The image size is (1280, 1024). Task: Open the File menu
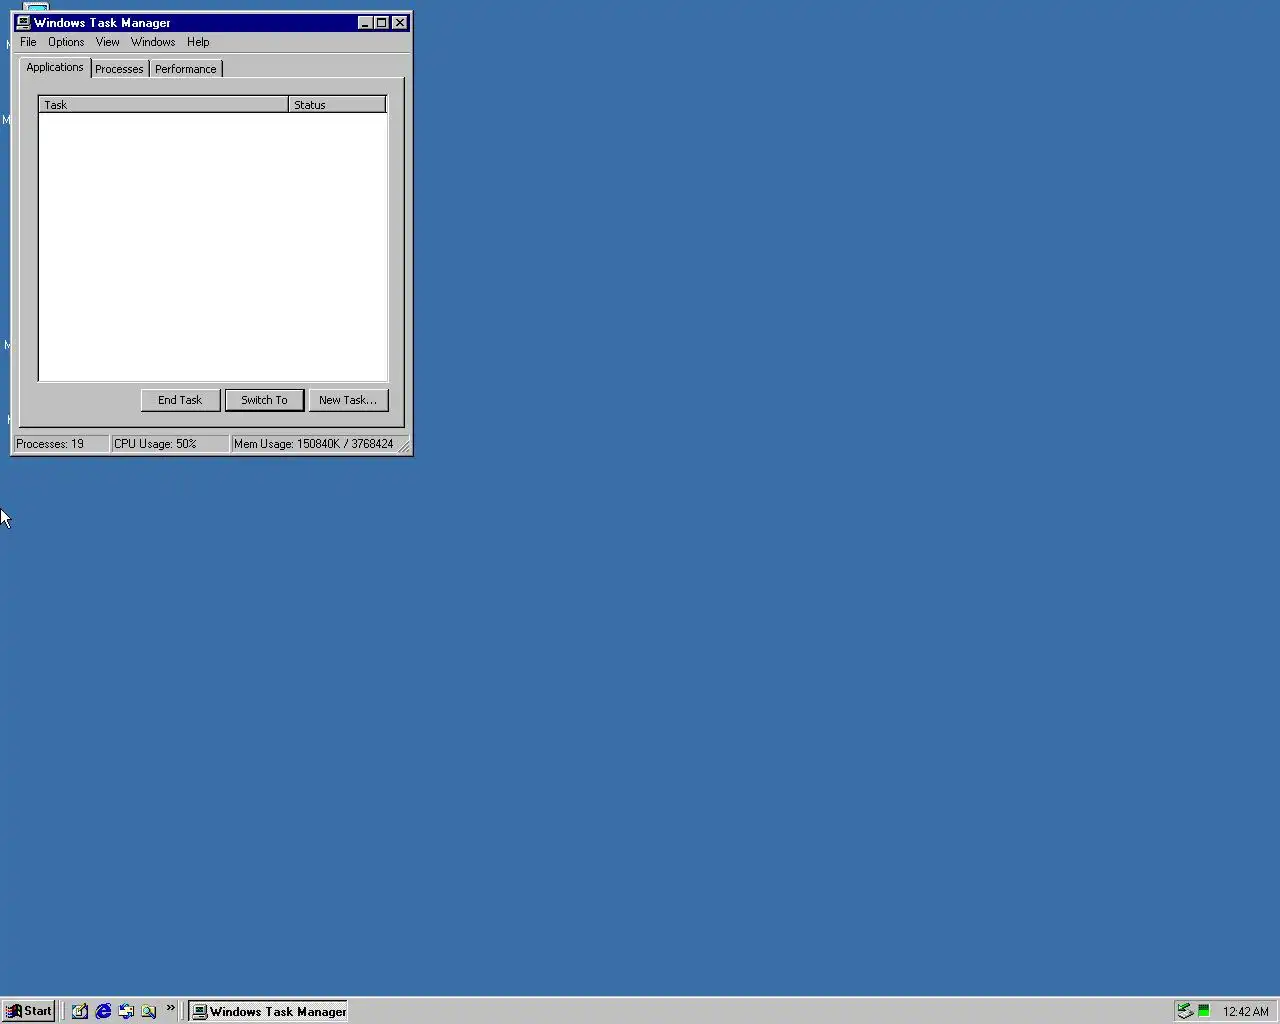(x=28, y=42)
